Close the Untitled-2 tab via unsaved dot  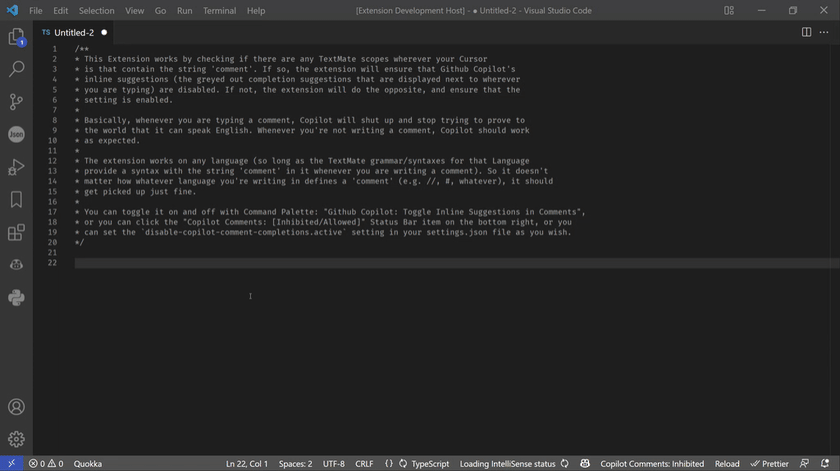point(104,33)
